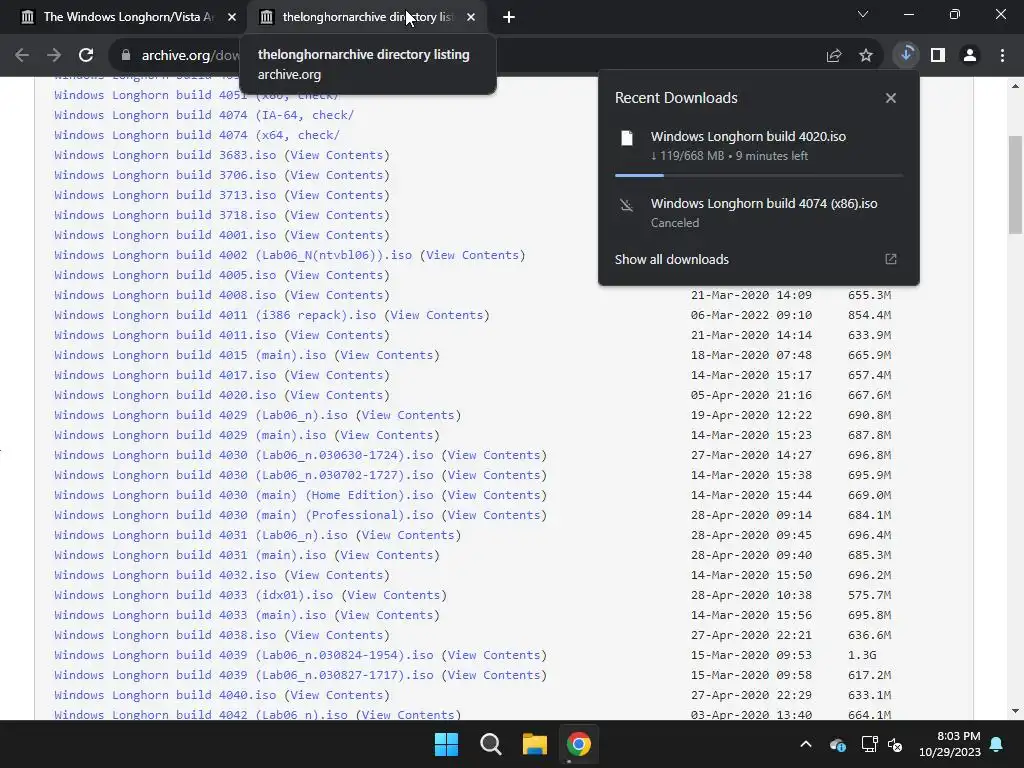Open the Chrome three-dot menu
Screen dimensions: 1024x768
(1002, 56)
